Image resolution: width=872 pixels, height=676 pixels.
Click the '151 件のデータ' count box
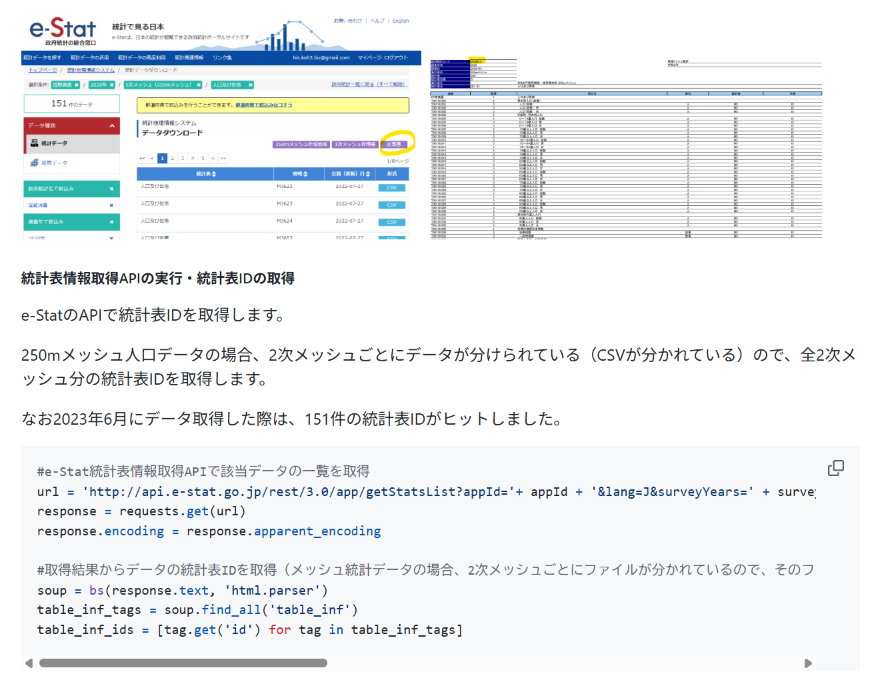coord(72,104)
